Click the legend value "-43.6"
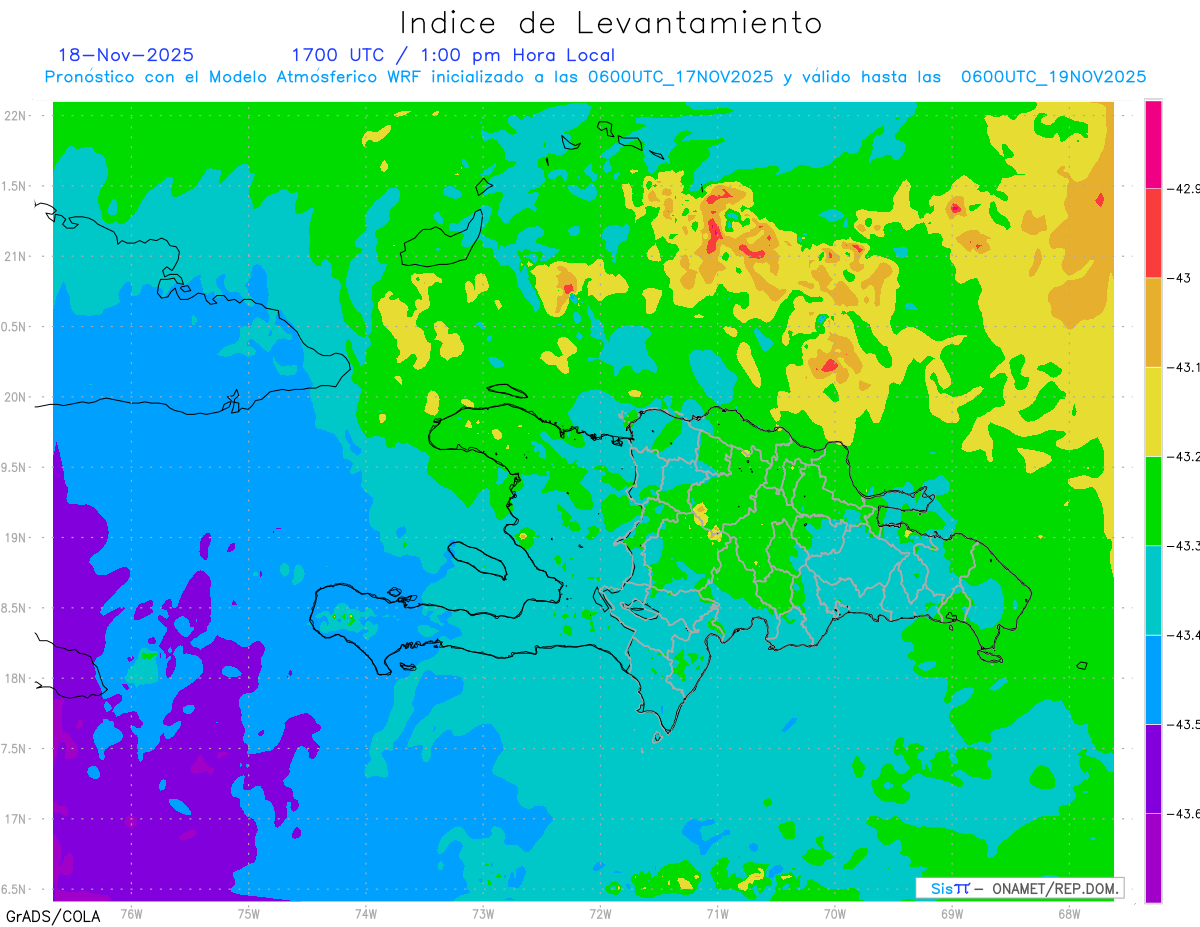Image resolution: width=1200 pixels, height=927 pixels. (1183, 813)
